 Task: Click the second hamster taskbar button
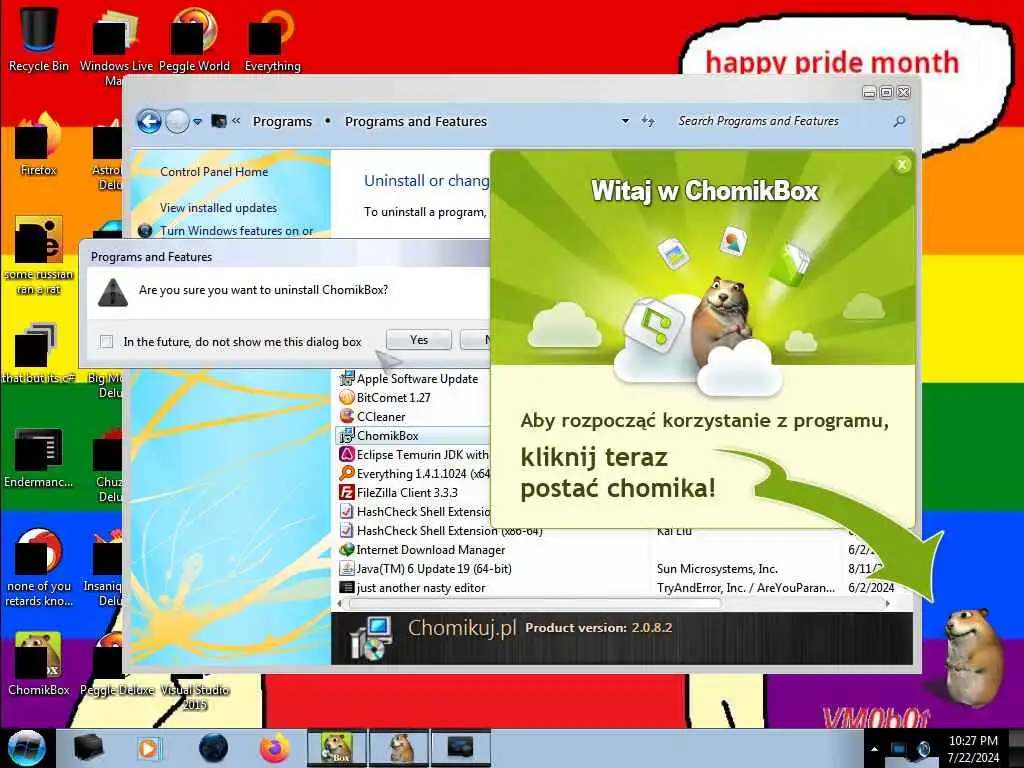click(x=400, y=748)
